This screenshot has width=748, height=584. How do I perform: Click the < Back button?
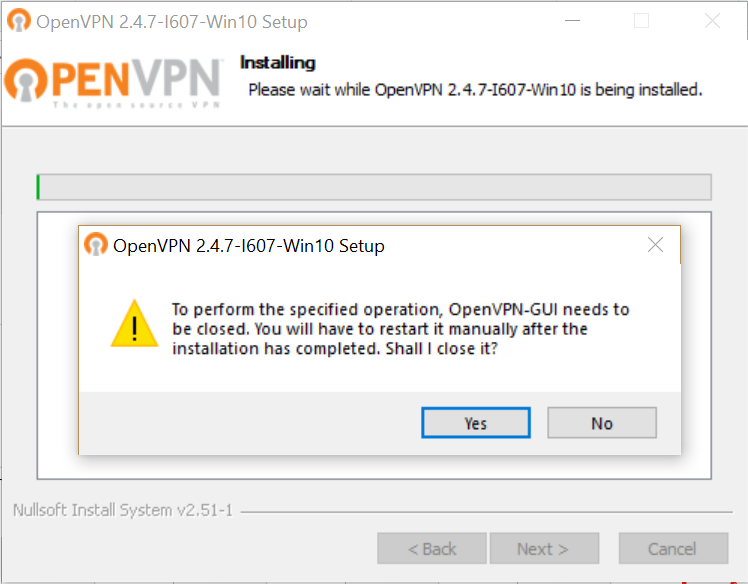(x=432, y=548)
